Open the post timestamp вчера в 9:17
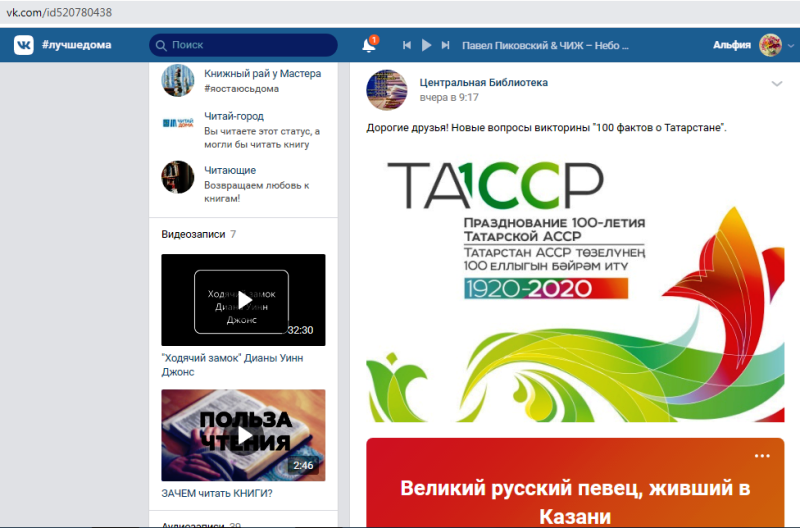This screenshot has width=800, height=528. click(x=449, y=98)
